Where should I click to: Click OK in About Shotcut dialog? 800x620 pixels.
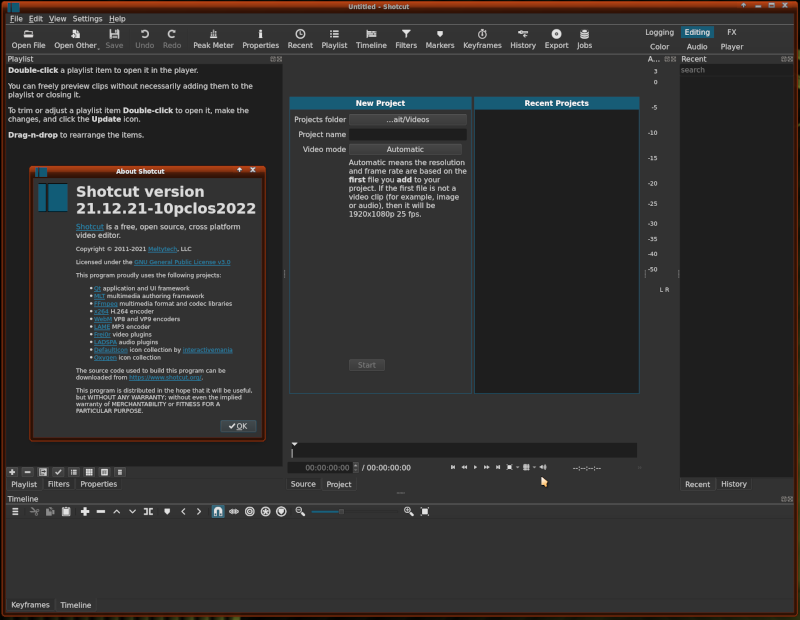238,426
